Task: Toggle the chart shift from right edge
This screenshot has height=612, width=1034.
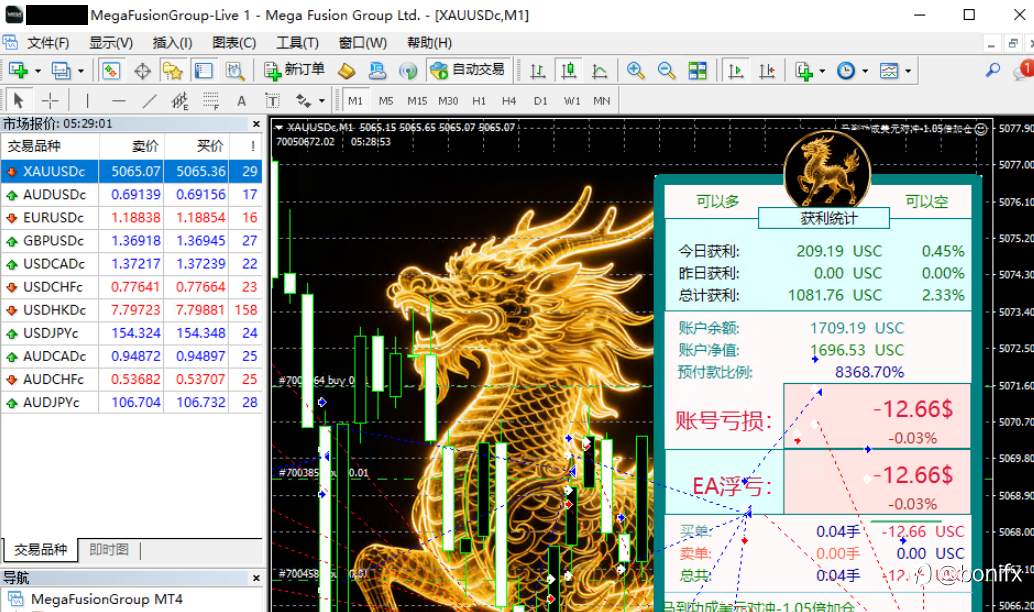Action: click(766, 70)
